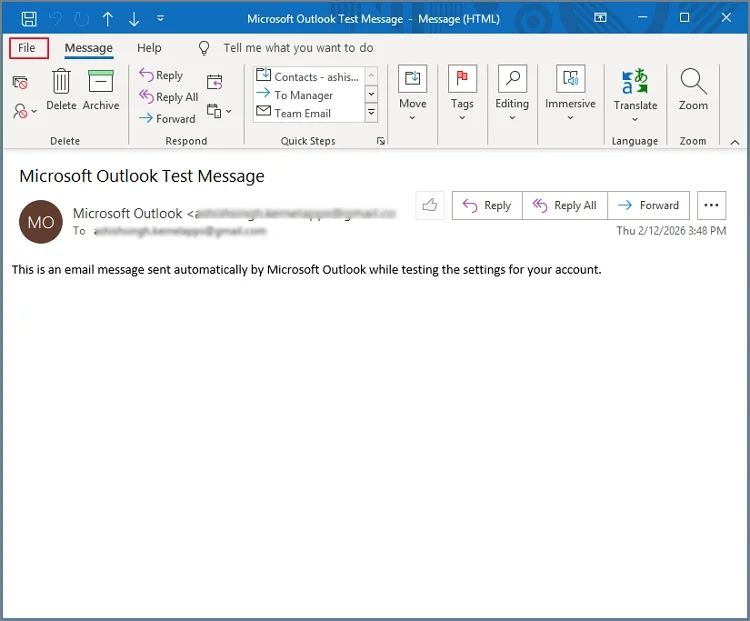
Task: Click the Redo icon in quick access toolbar
Action: point(81,19)
